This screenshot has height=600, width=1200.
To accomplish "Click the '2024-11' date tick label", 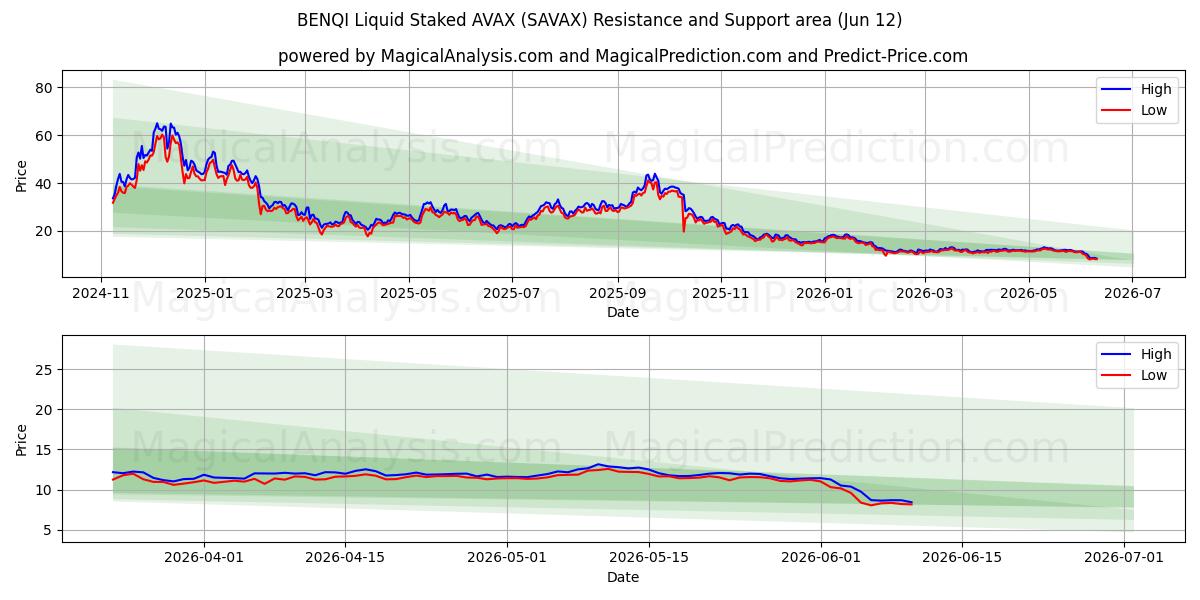I will point(101,294).
